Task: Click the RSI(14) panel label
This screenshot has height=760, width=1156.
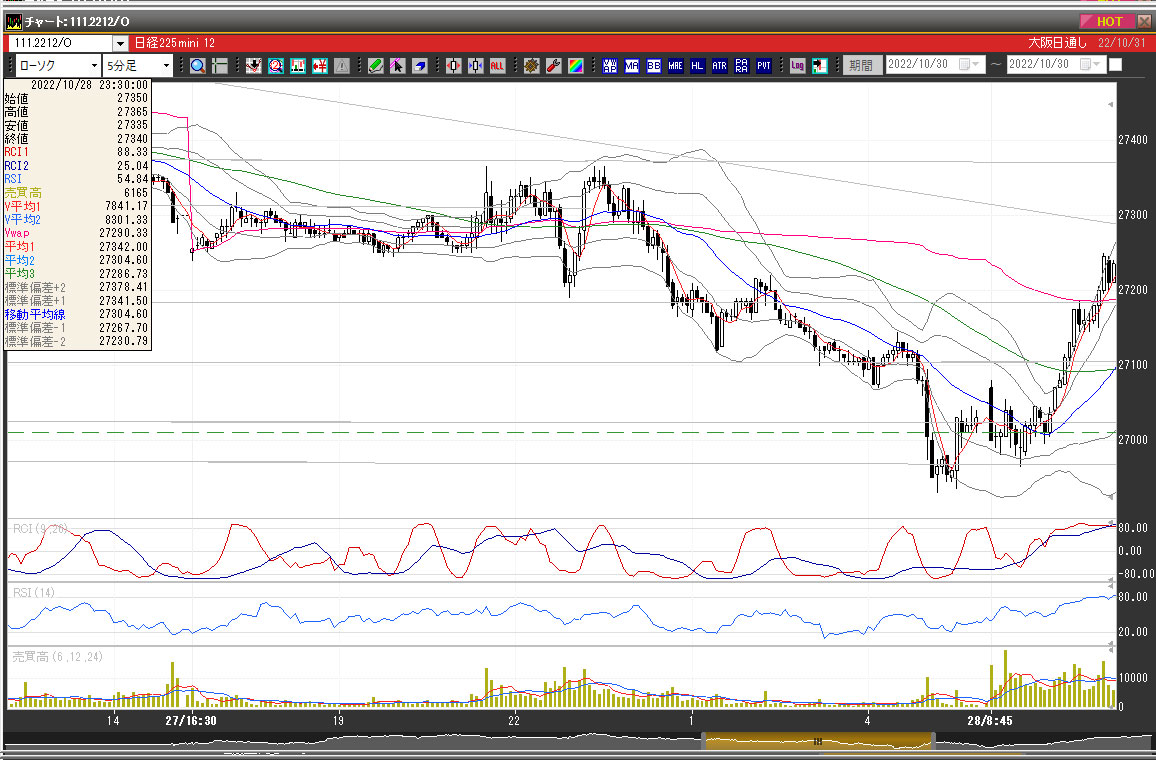Action: tap(34, 593)
